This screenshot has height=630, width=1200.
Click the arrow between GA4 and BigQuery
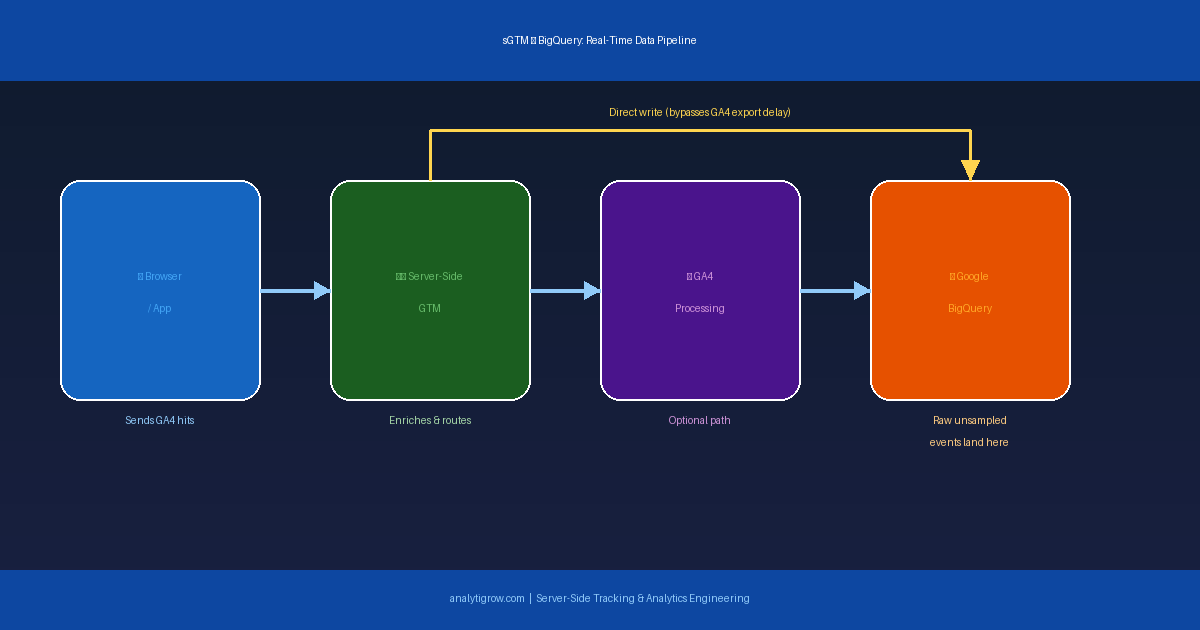836,291
